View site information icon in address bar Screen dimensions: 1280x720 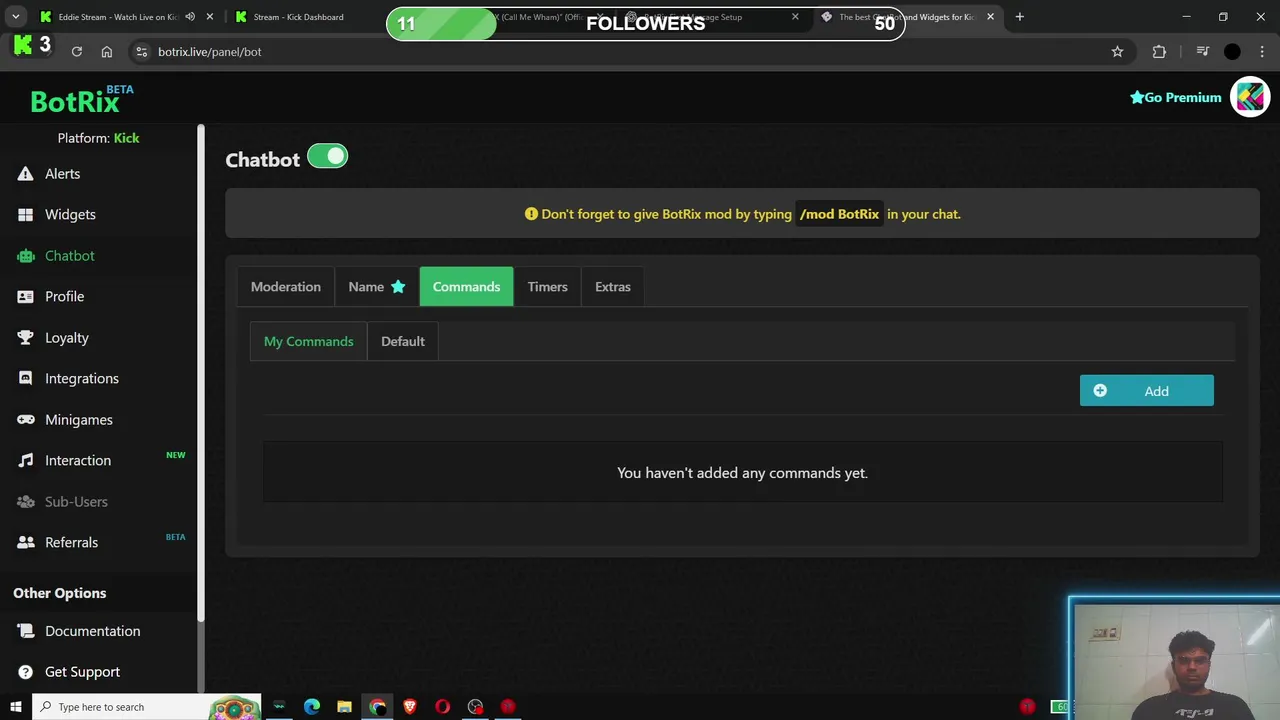coord(141,52)
